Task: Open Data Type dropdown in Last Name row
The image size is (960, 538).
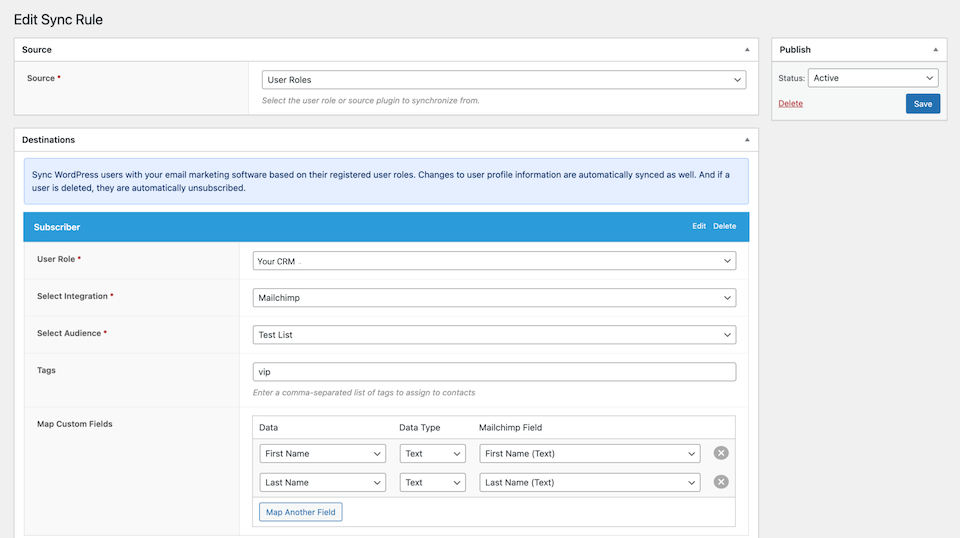Action: [x=432, y=482]
